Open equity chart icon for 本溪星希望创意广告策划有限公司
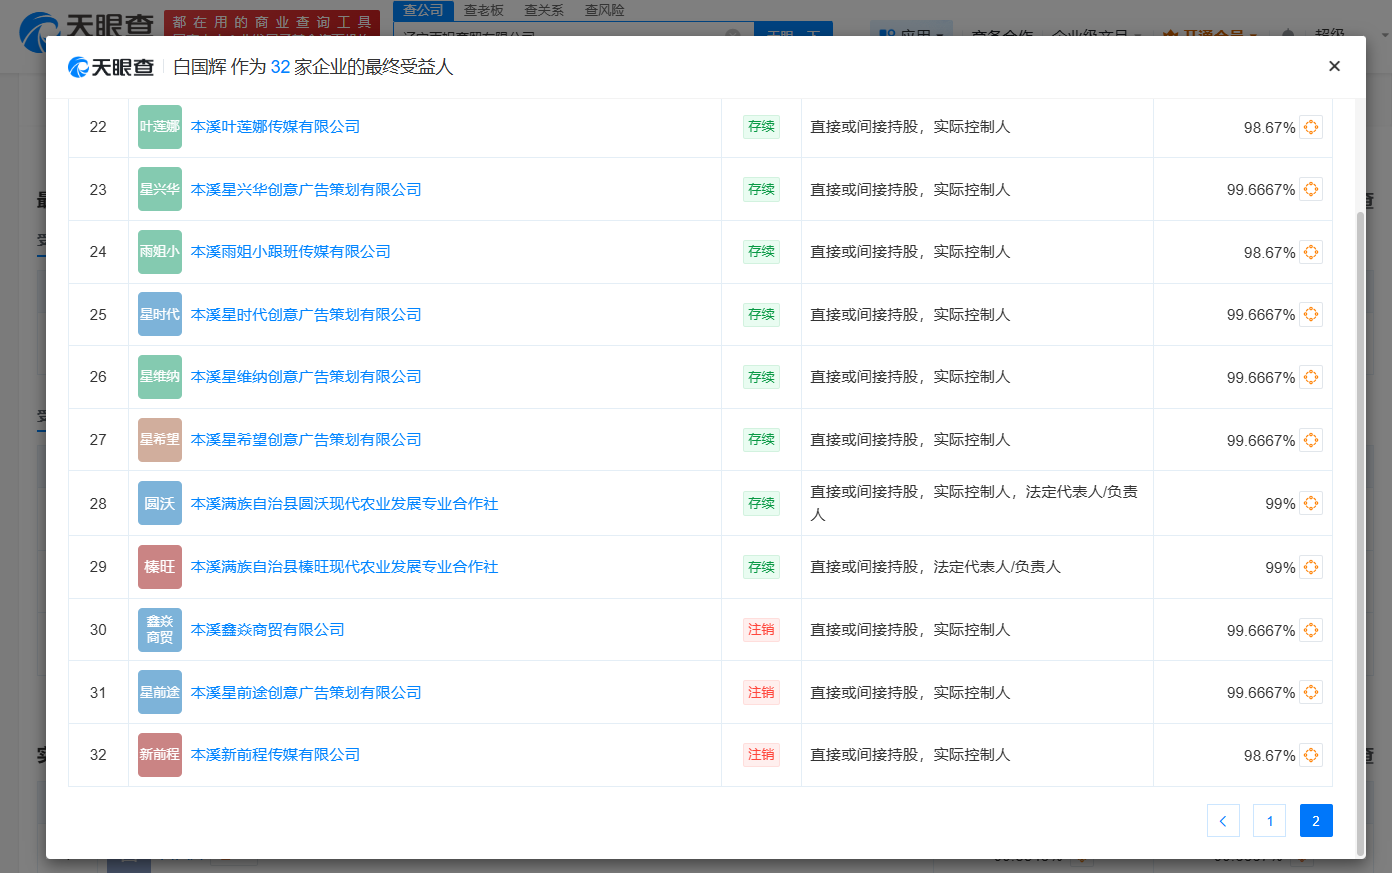The image size is (1392, 873). (1311, 440)
